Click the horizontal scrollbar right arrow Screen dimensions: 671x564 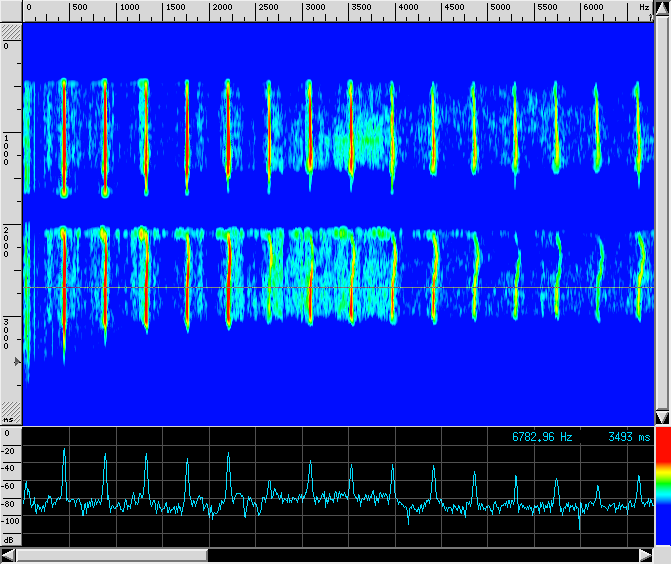point(645,554)
